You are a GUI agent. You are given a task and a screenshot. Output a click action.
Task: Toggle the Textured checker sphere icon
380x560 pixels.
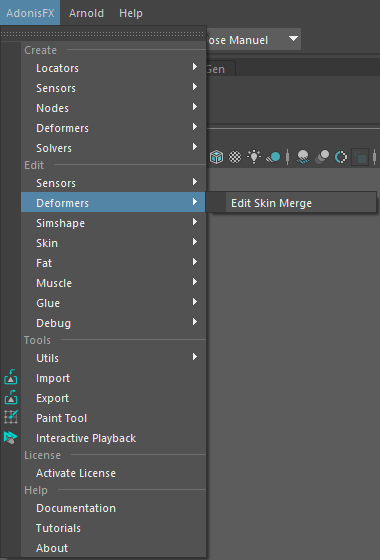pos(235,157)
